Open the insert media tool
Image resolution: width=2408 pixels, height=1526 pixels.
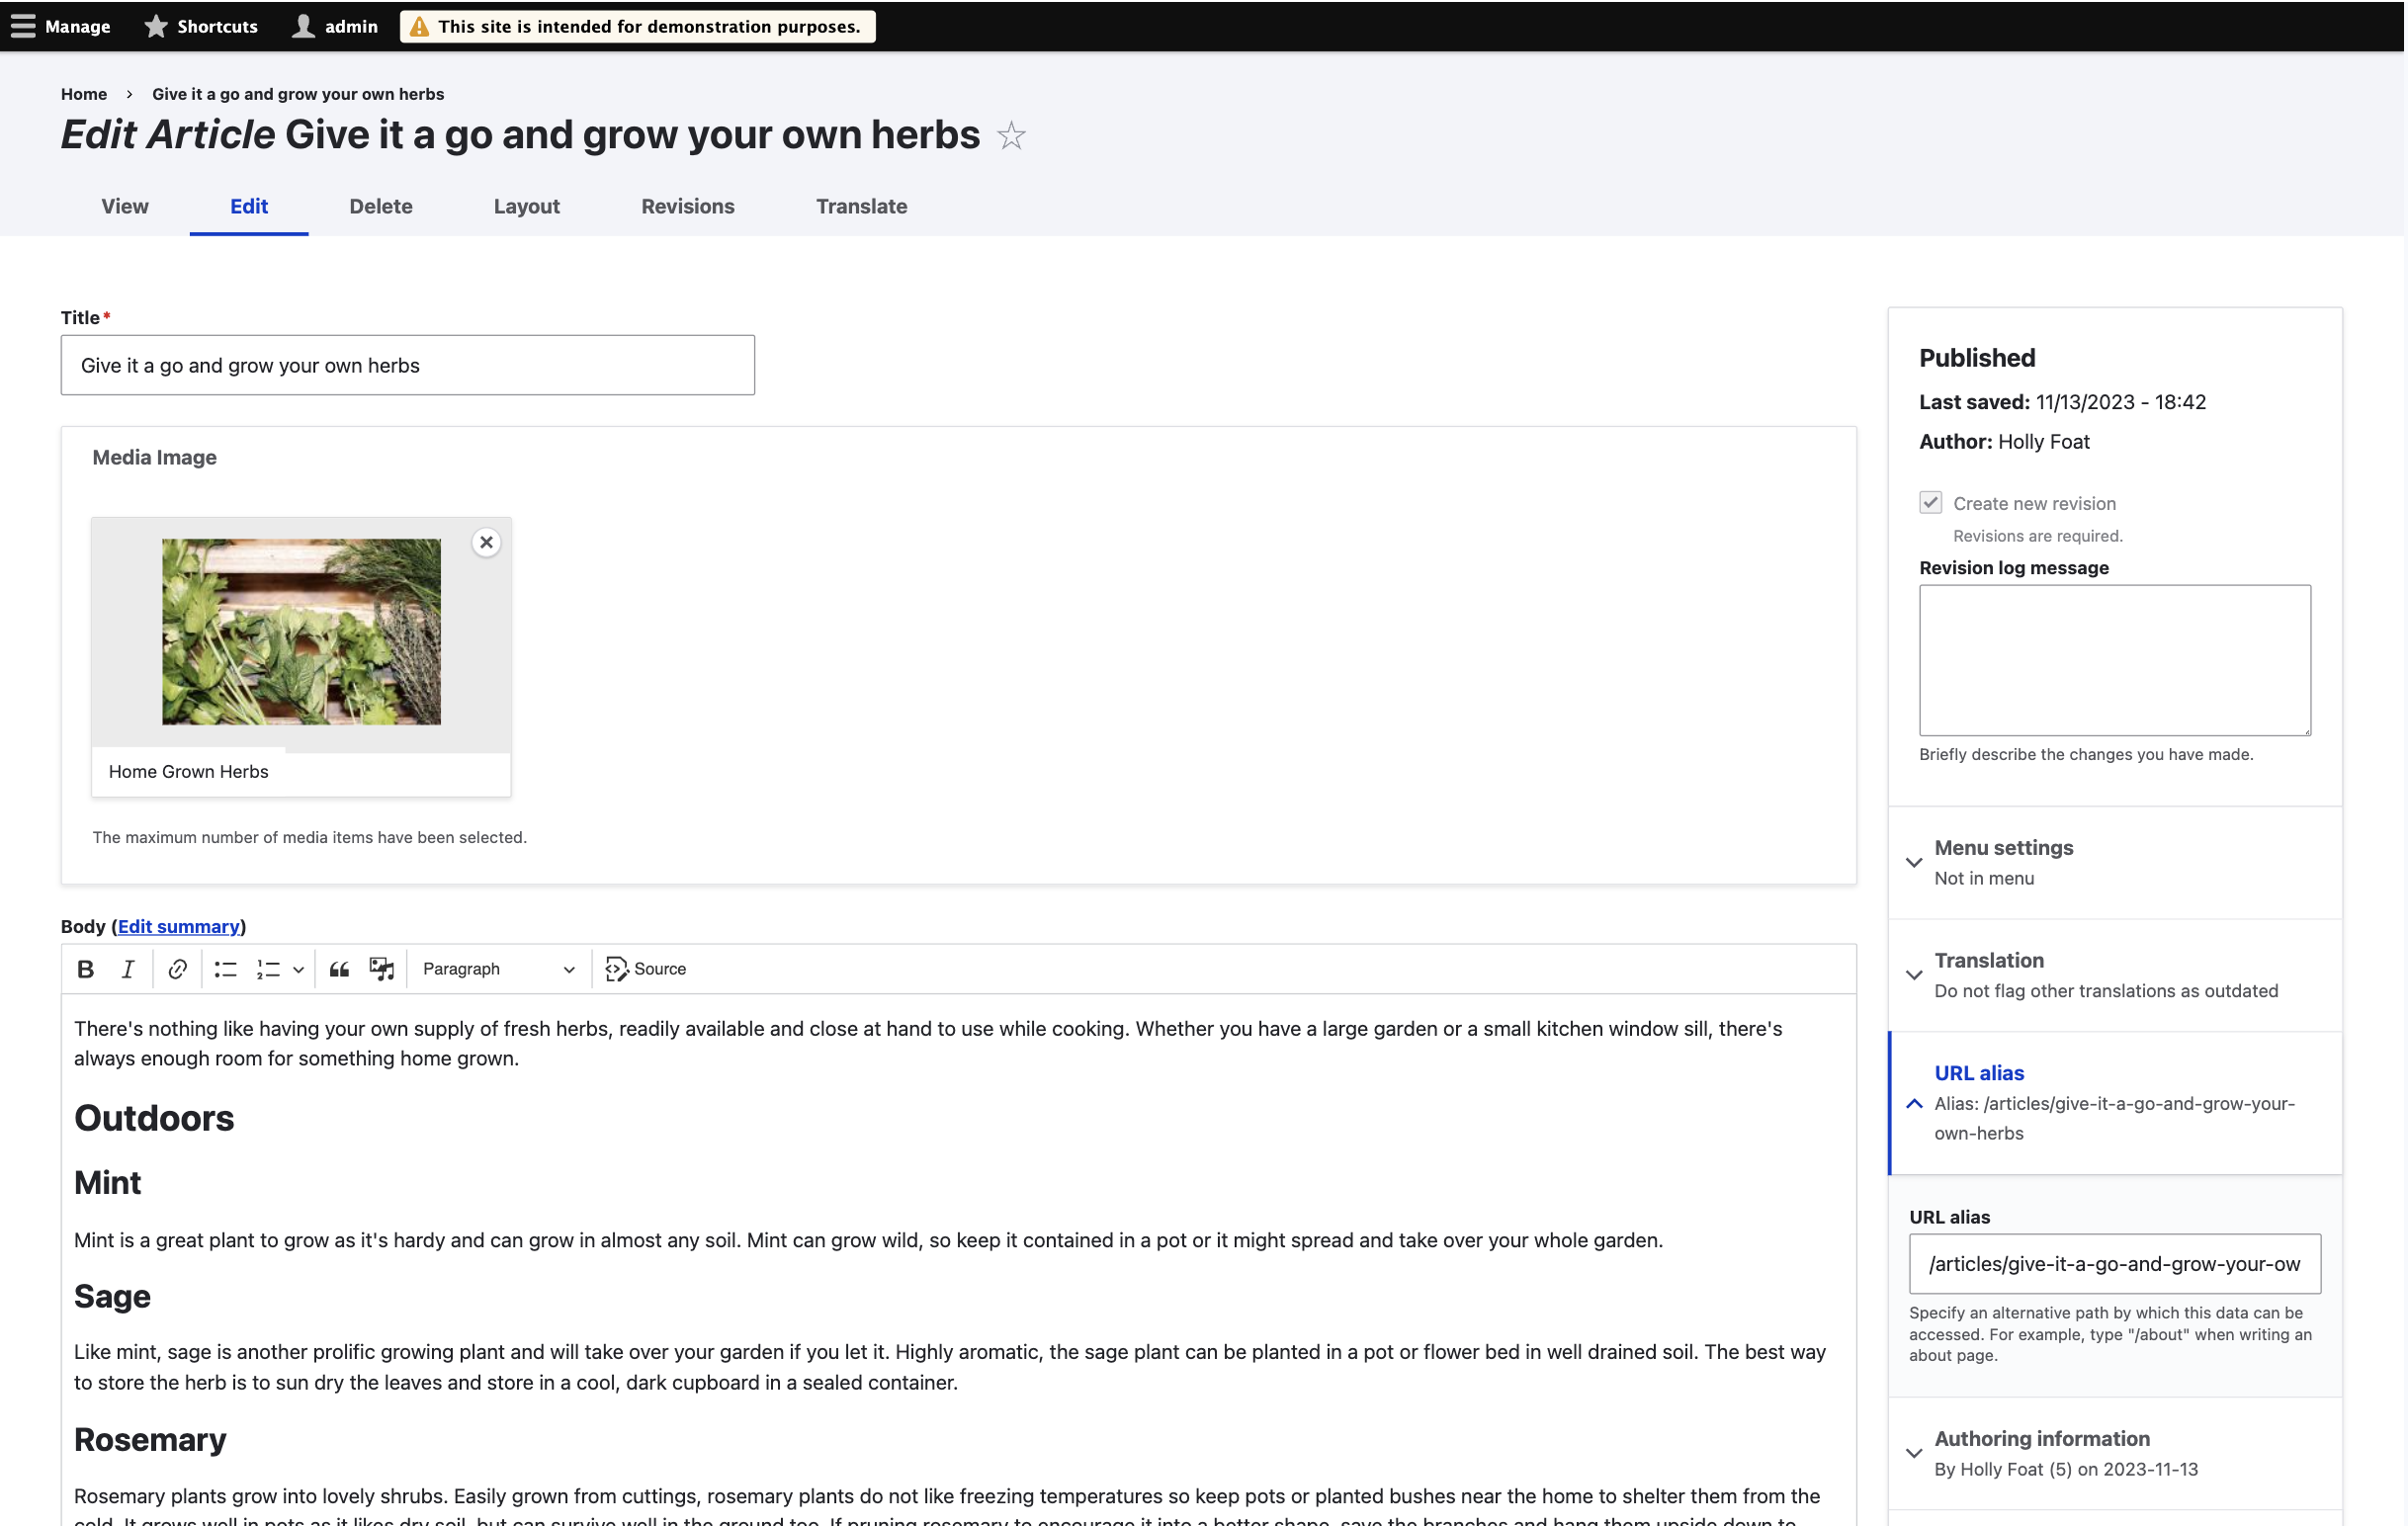point(381,968)
